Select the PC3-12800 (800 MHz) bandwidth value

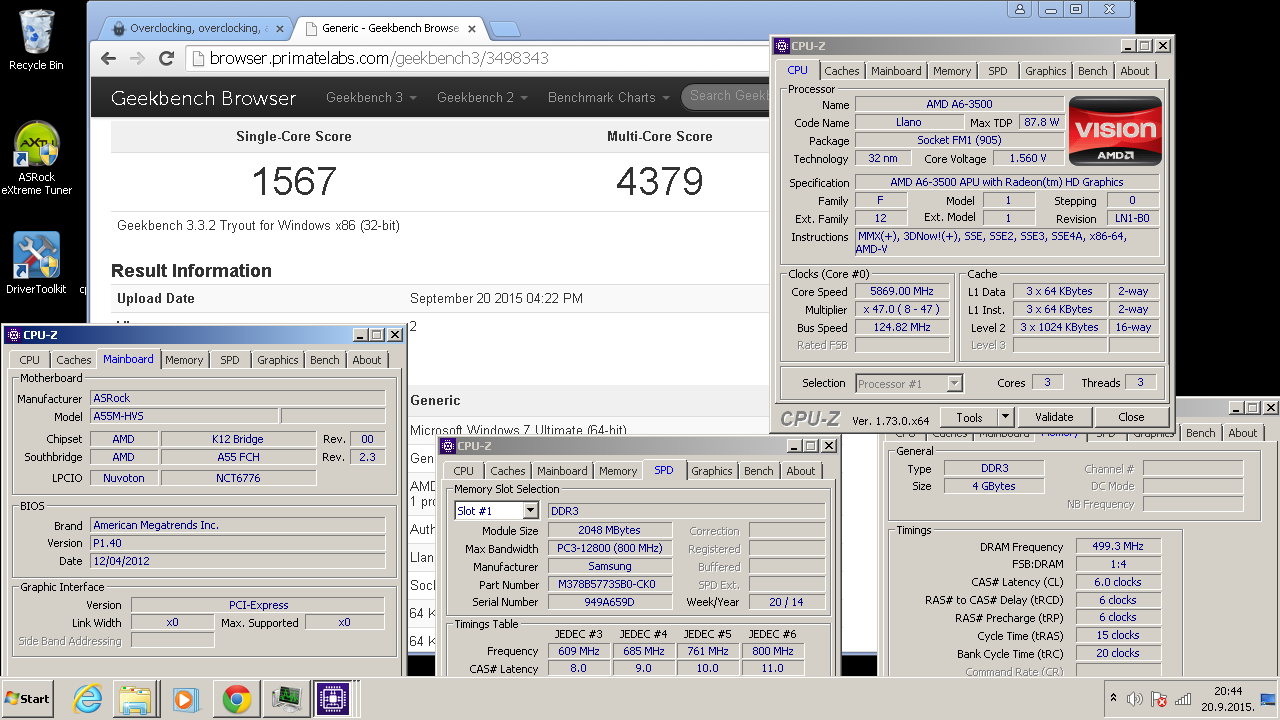[609, 548]
